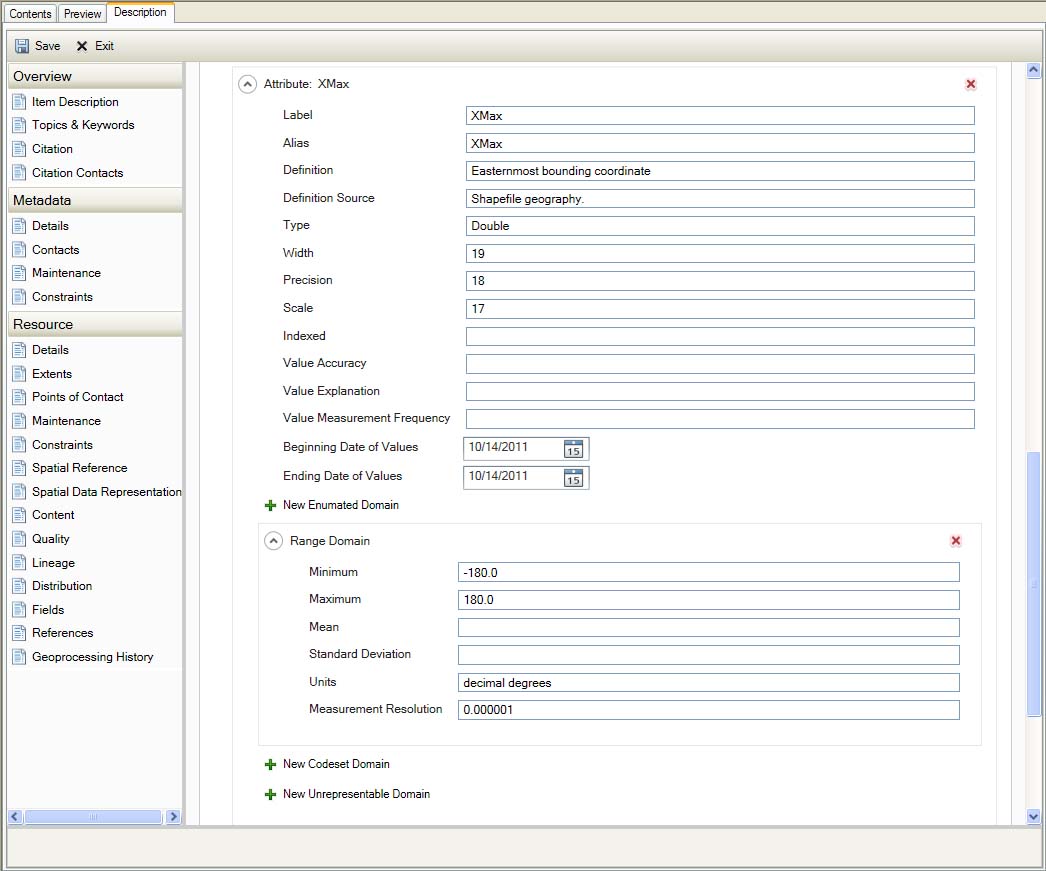Viewport: 1046px width, 871px height.
Task: Add a New Enumated Domain
Action: click(x=340, y=506)
